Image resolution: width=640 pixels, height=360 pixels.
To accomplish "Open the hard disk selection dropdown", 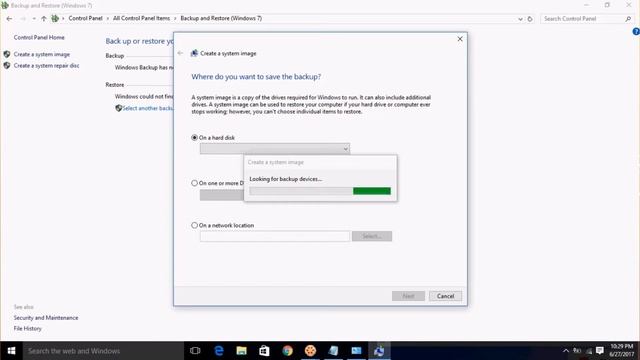I will point(275,149).
